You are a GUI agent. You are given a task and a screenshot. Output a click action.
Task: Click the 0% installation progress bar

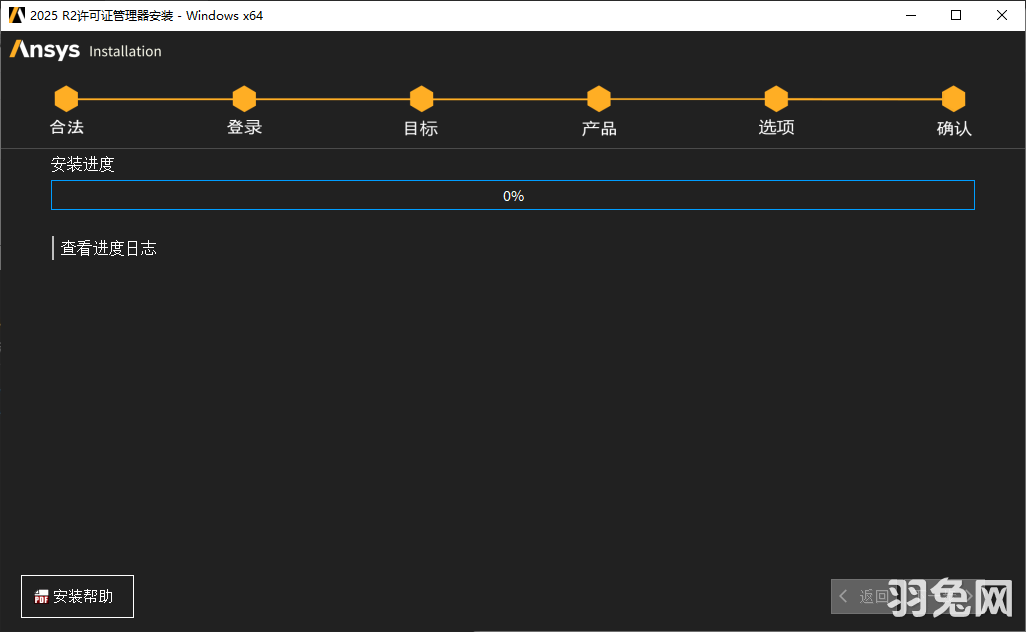click(512, 196)
